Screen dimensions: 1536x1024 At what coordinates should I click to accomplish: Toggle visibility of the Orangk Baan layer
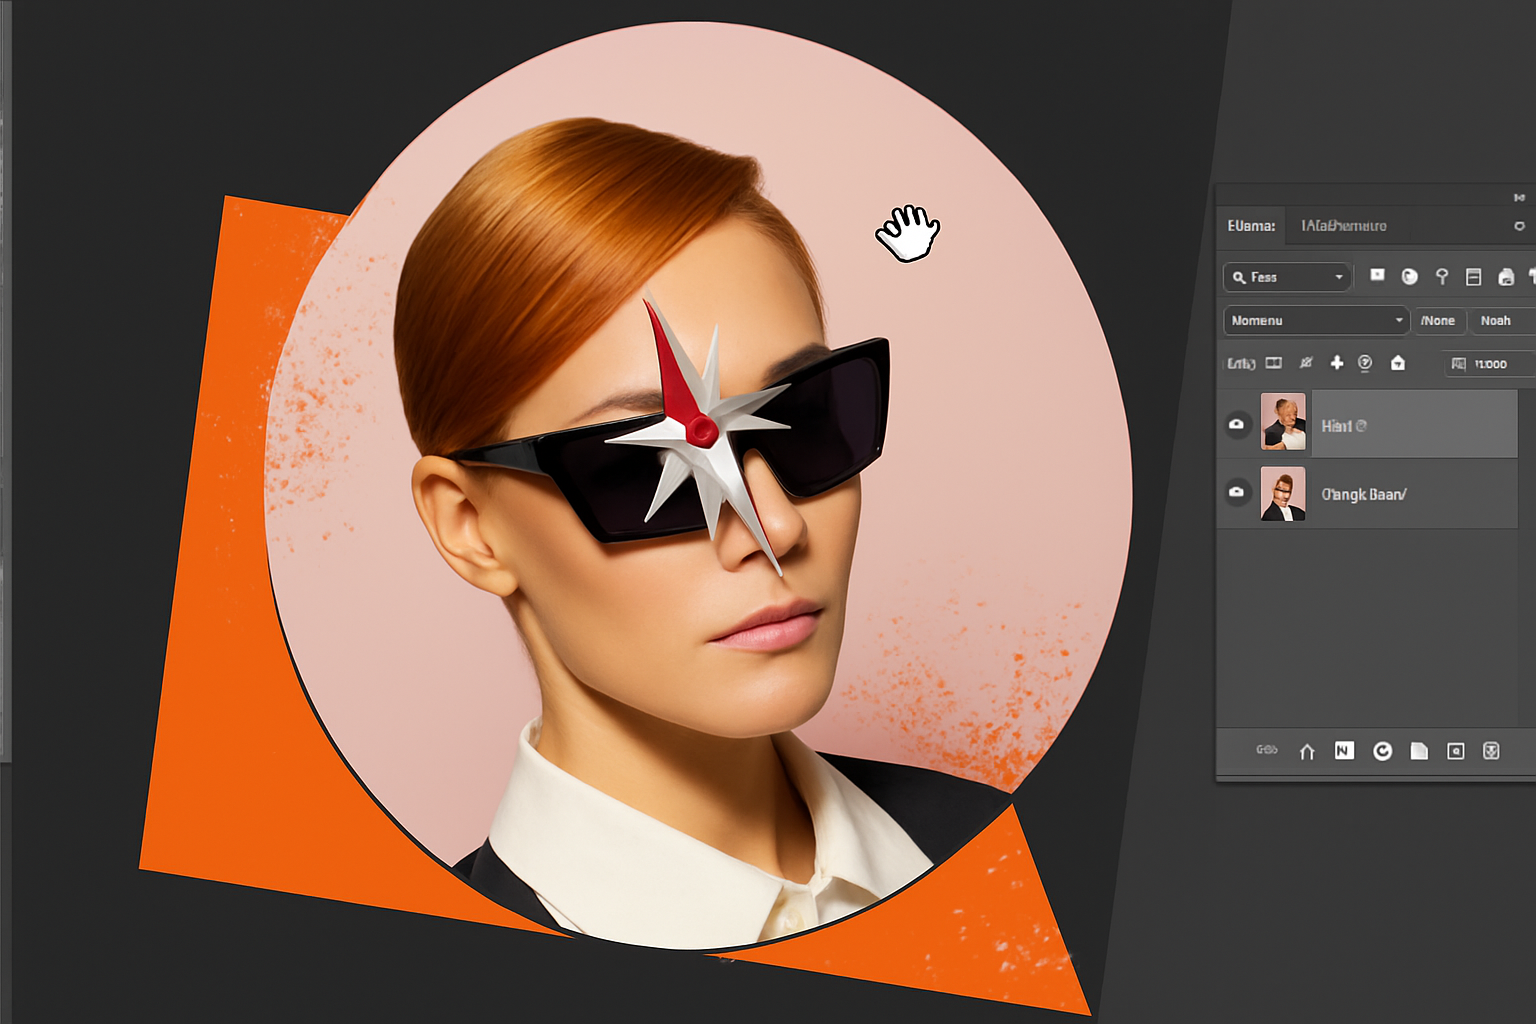coord(1237,493)
